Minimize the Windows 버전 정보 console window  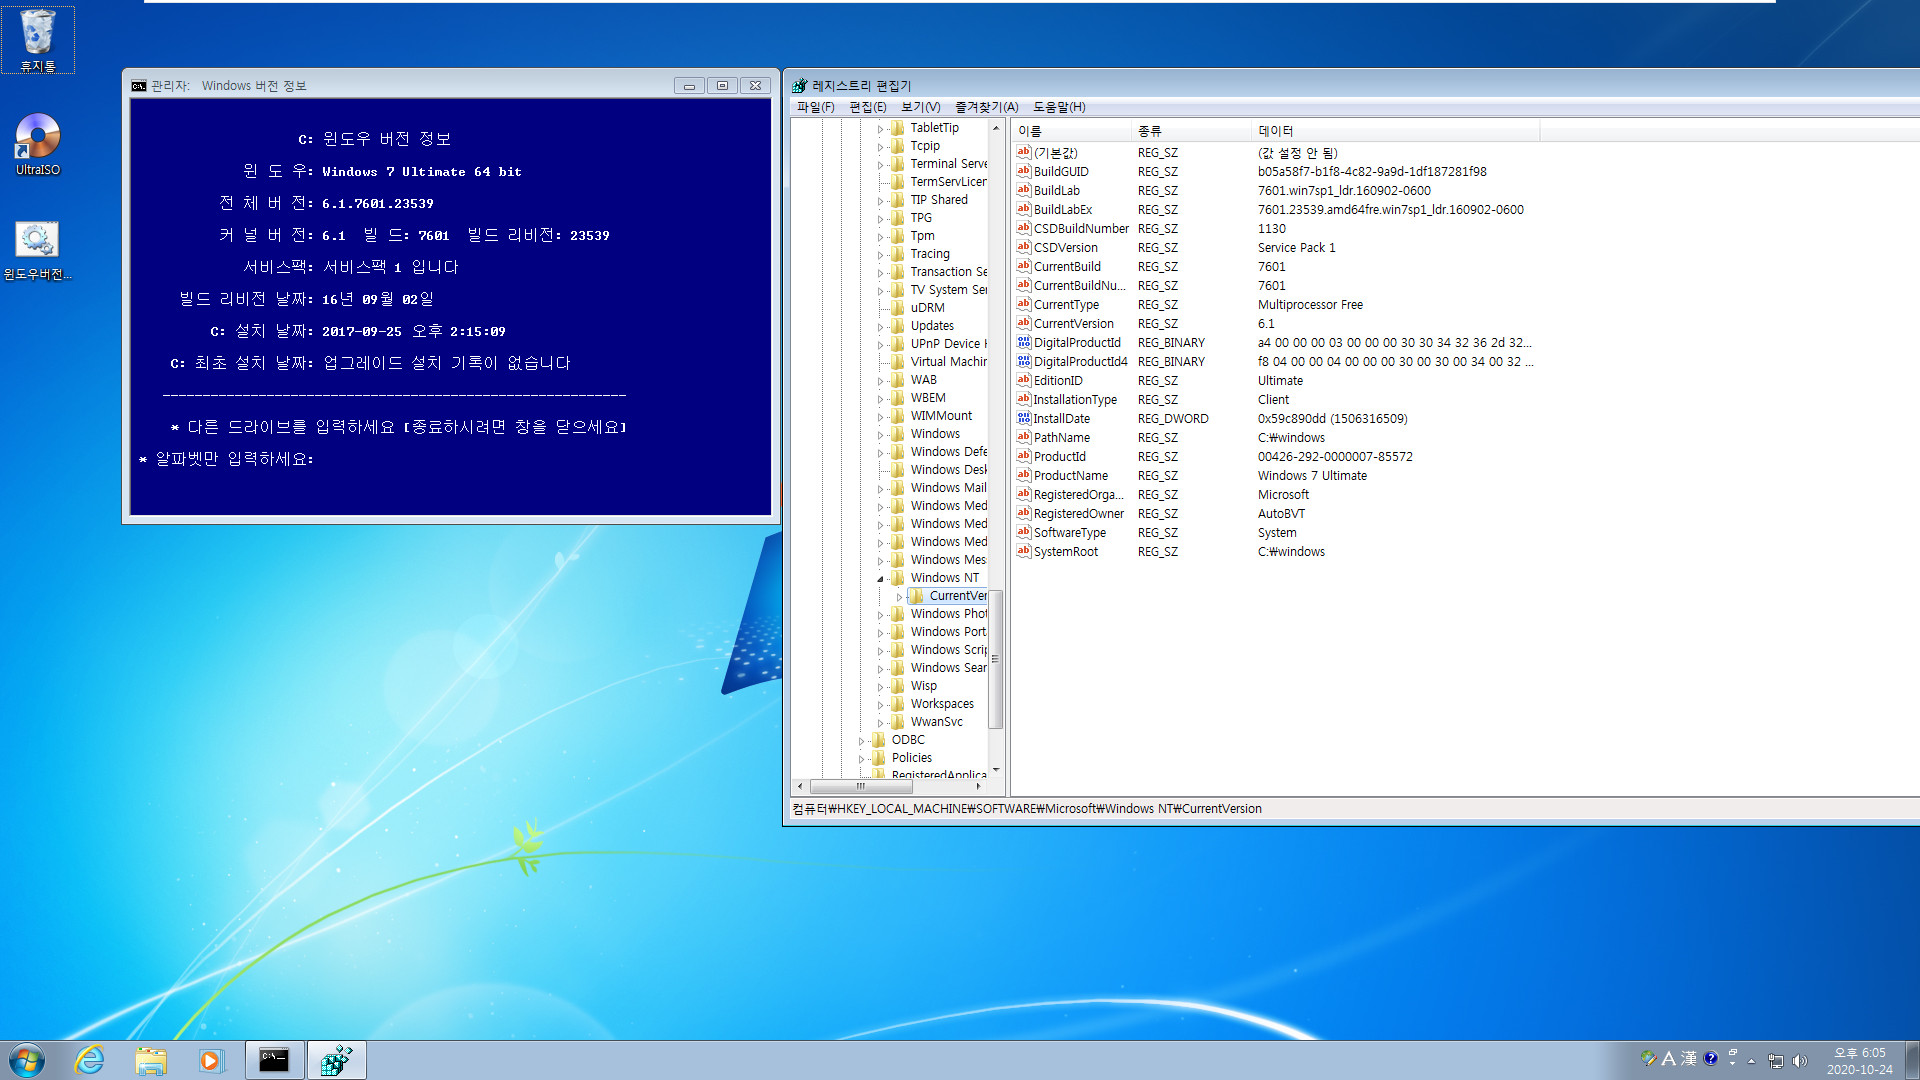pos(689,86)
